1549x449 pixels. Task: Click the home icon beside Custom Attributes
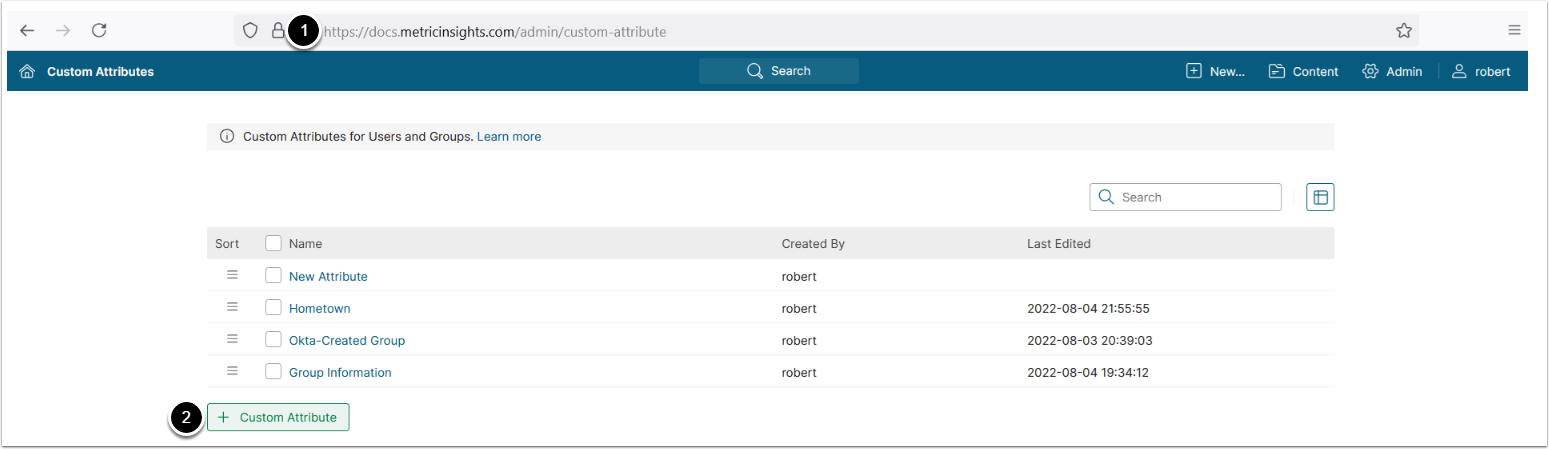(x=27, y=72)
